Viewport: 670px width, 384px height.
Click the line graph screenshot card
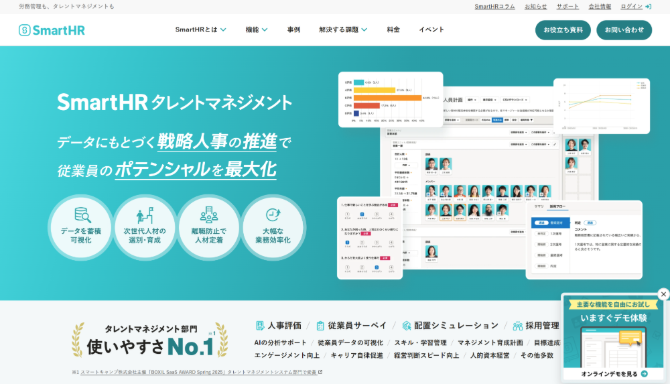[x=602, y=106]
